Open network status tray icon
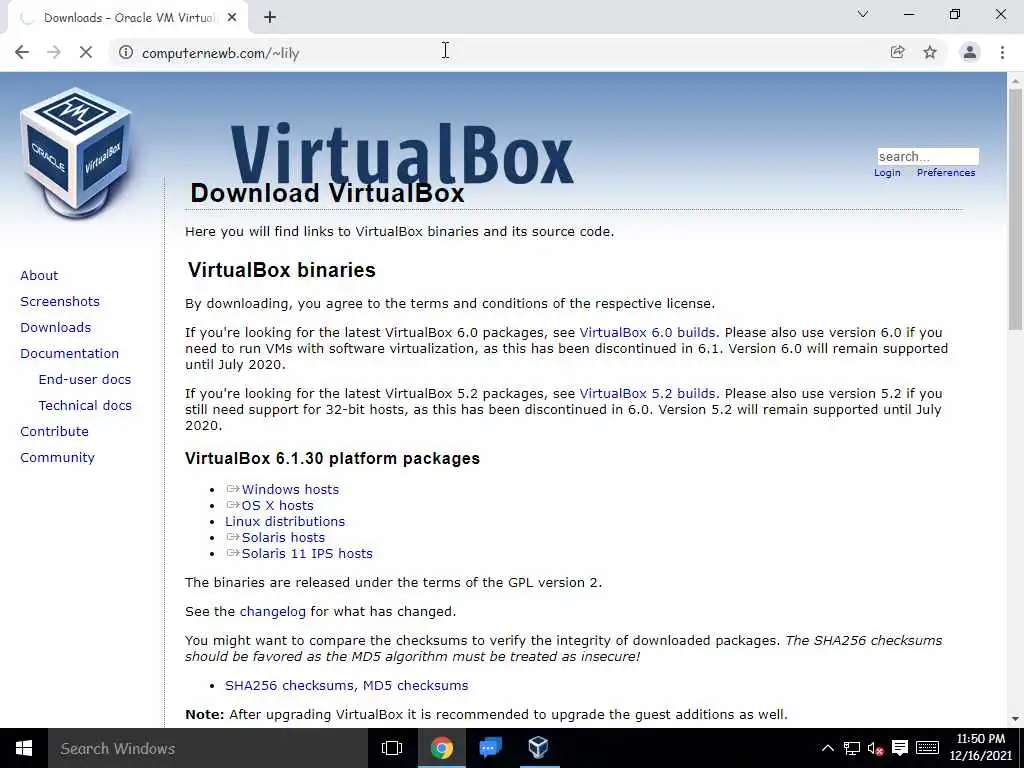This screenshot has height=768, width=1024. [x=852, y=748]
